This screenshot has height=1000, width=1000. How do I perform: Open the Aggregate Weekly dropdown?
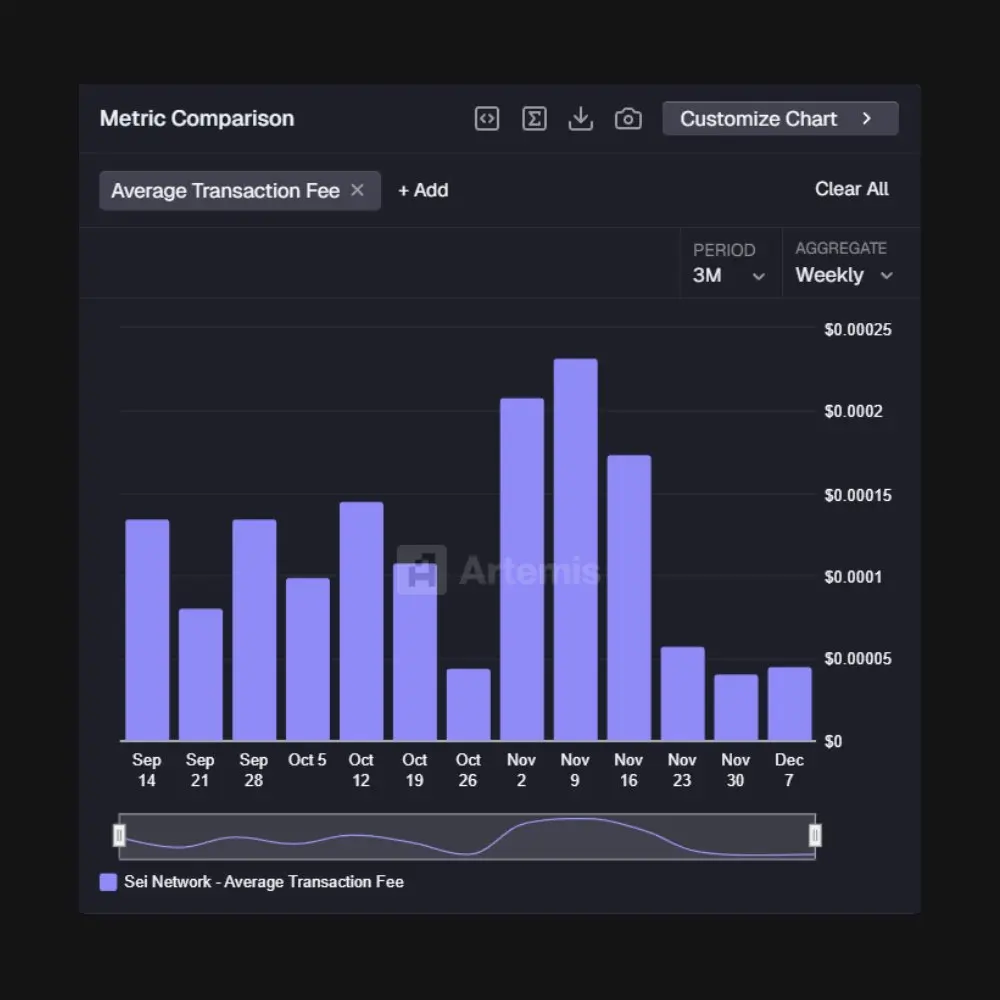tap(844, 263)
